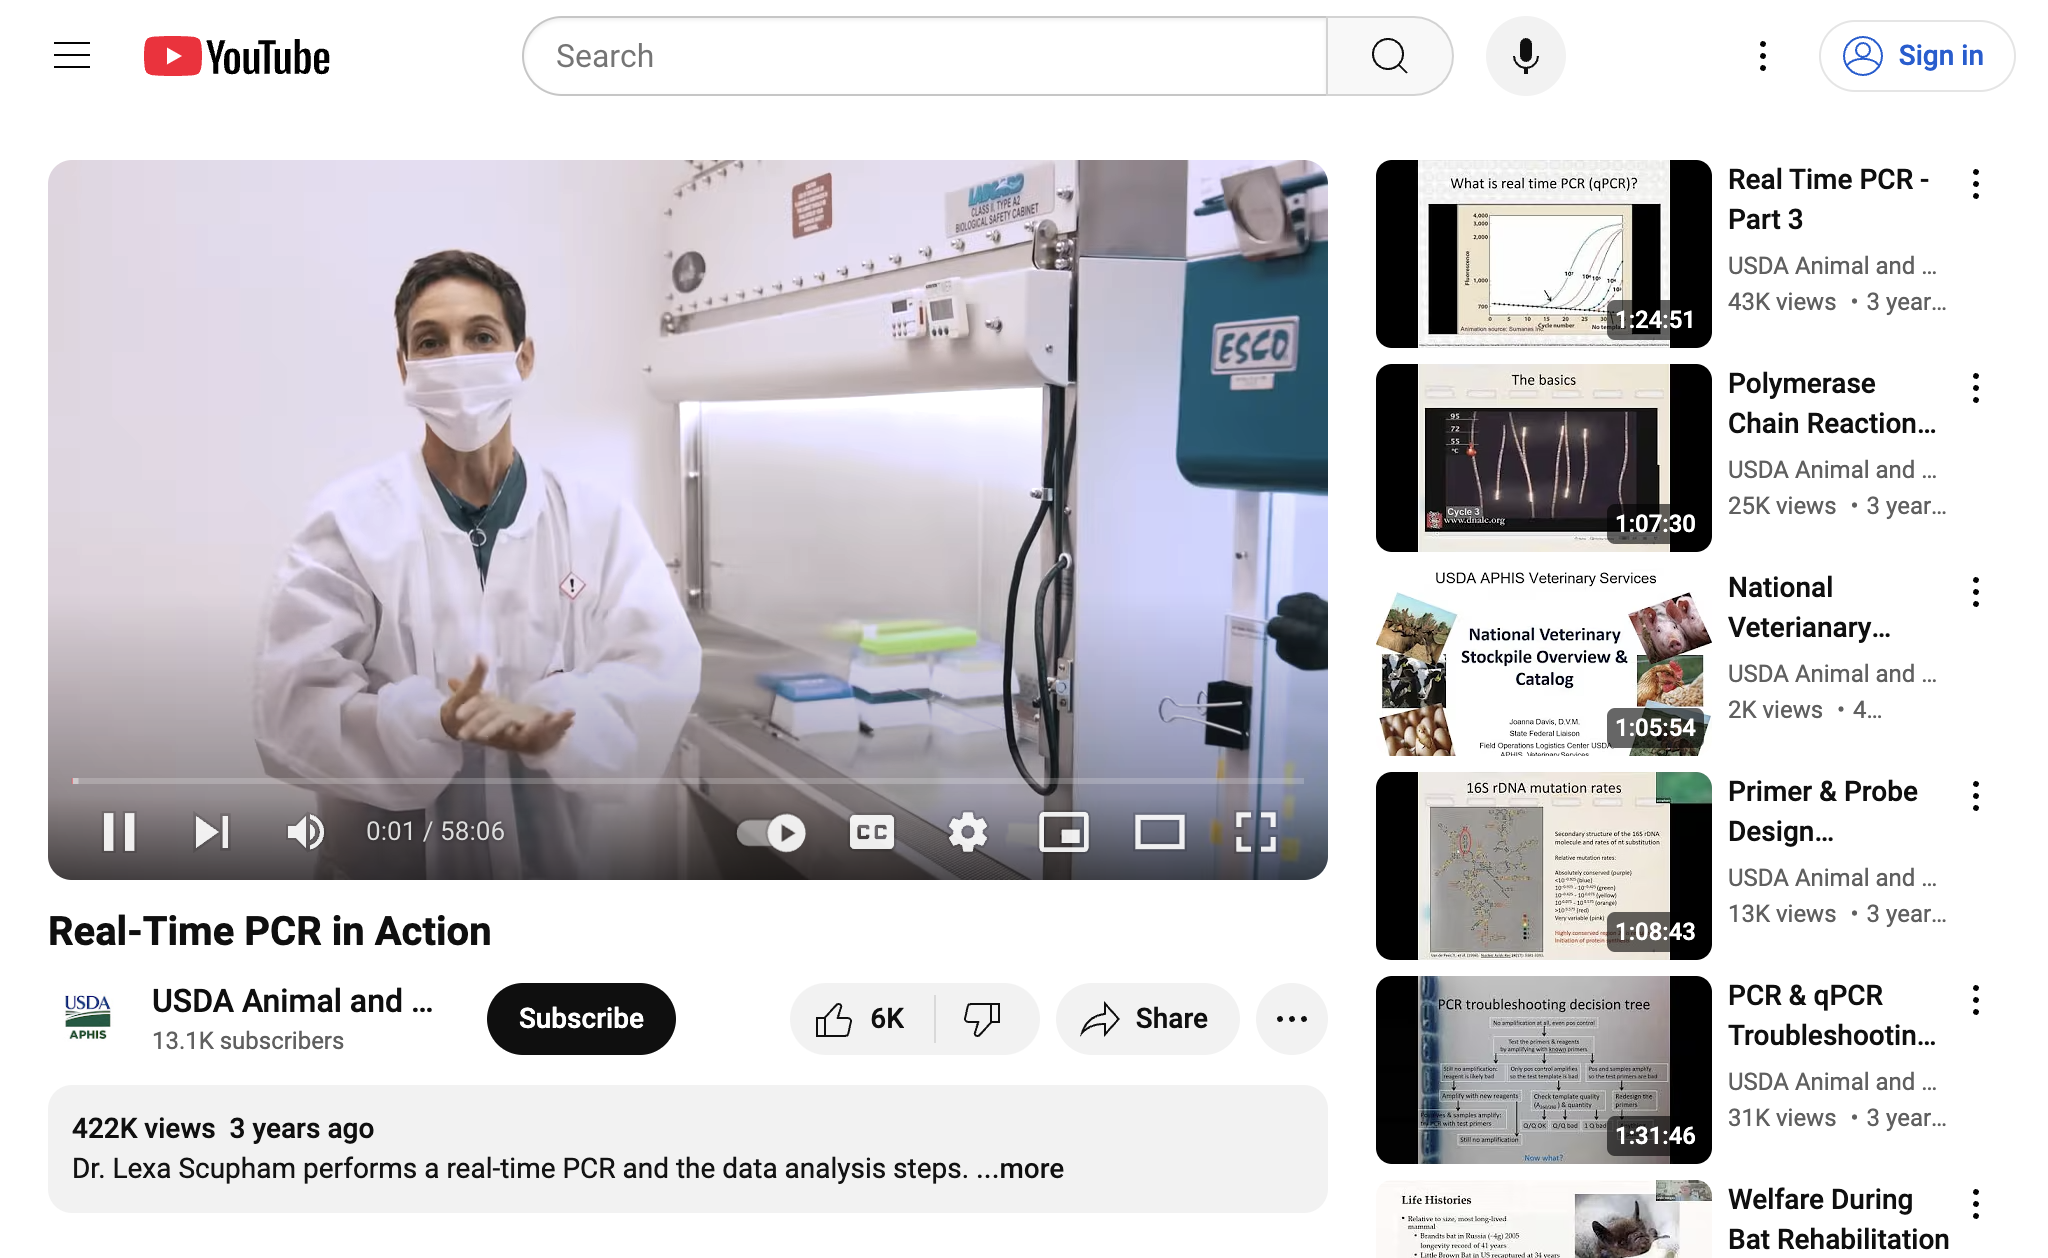Click the 422K views text

(143, 1128)
